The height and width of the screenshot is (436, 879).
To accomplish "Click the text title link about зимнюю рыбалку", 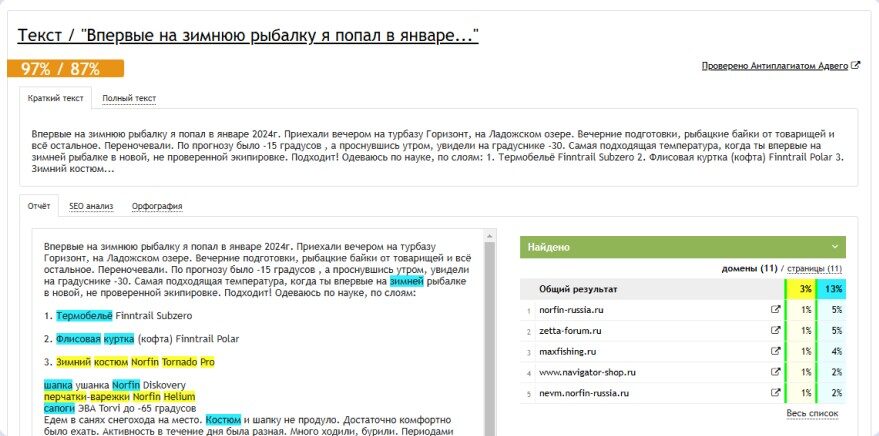I will pyautogui.click(x=248, y=36).
